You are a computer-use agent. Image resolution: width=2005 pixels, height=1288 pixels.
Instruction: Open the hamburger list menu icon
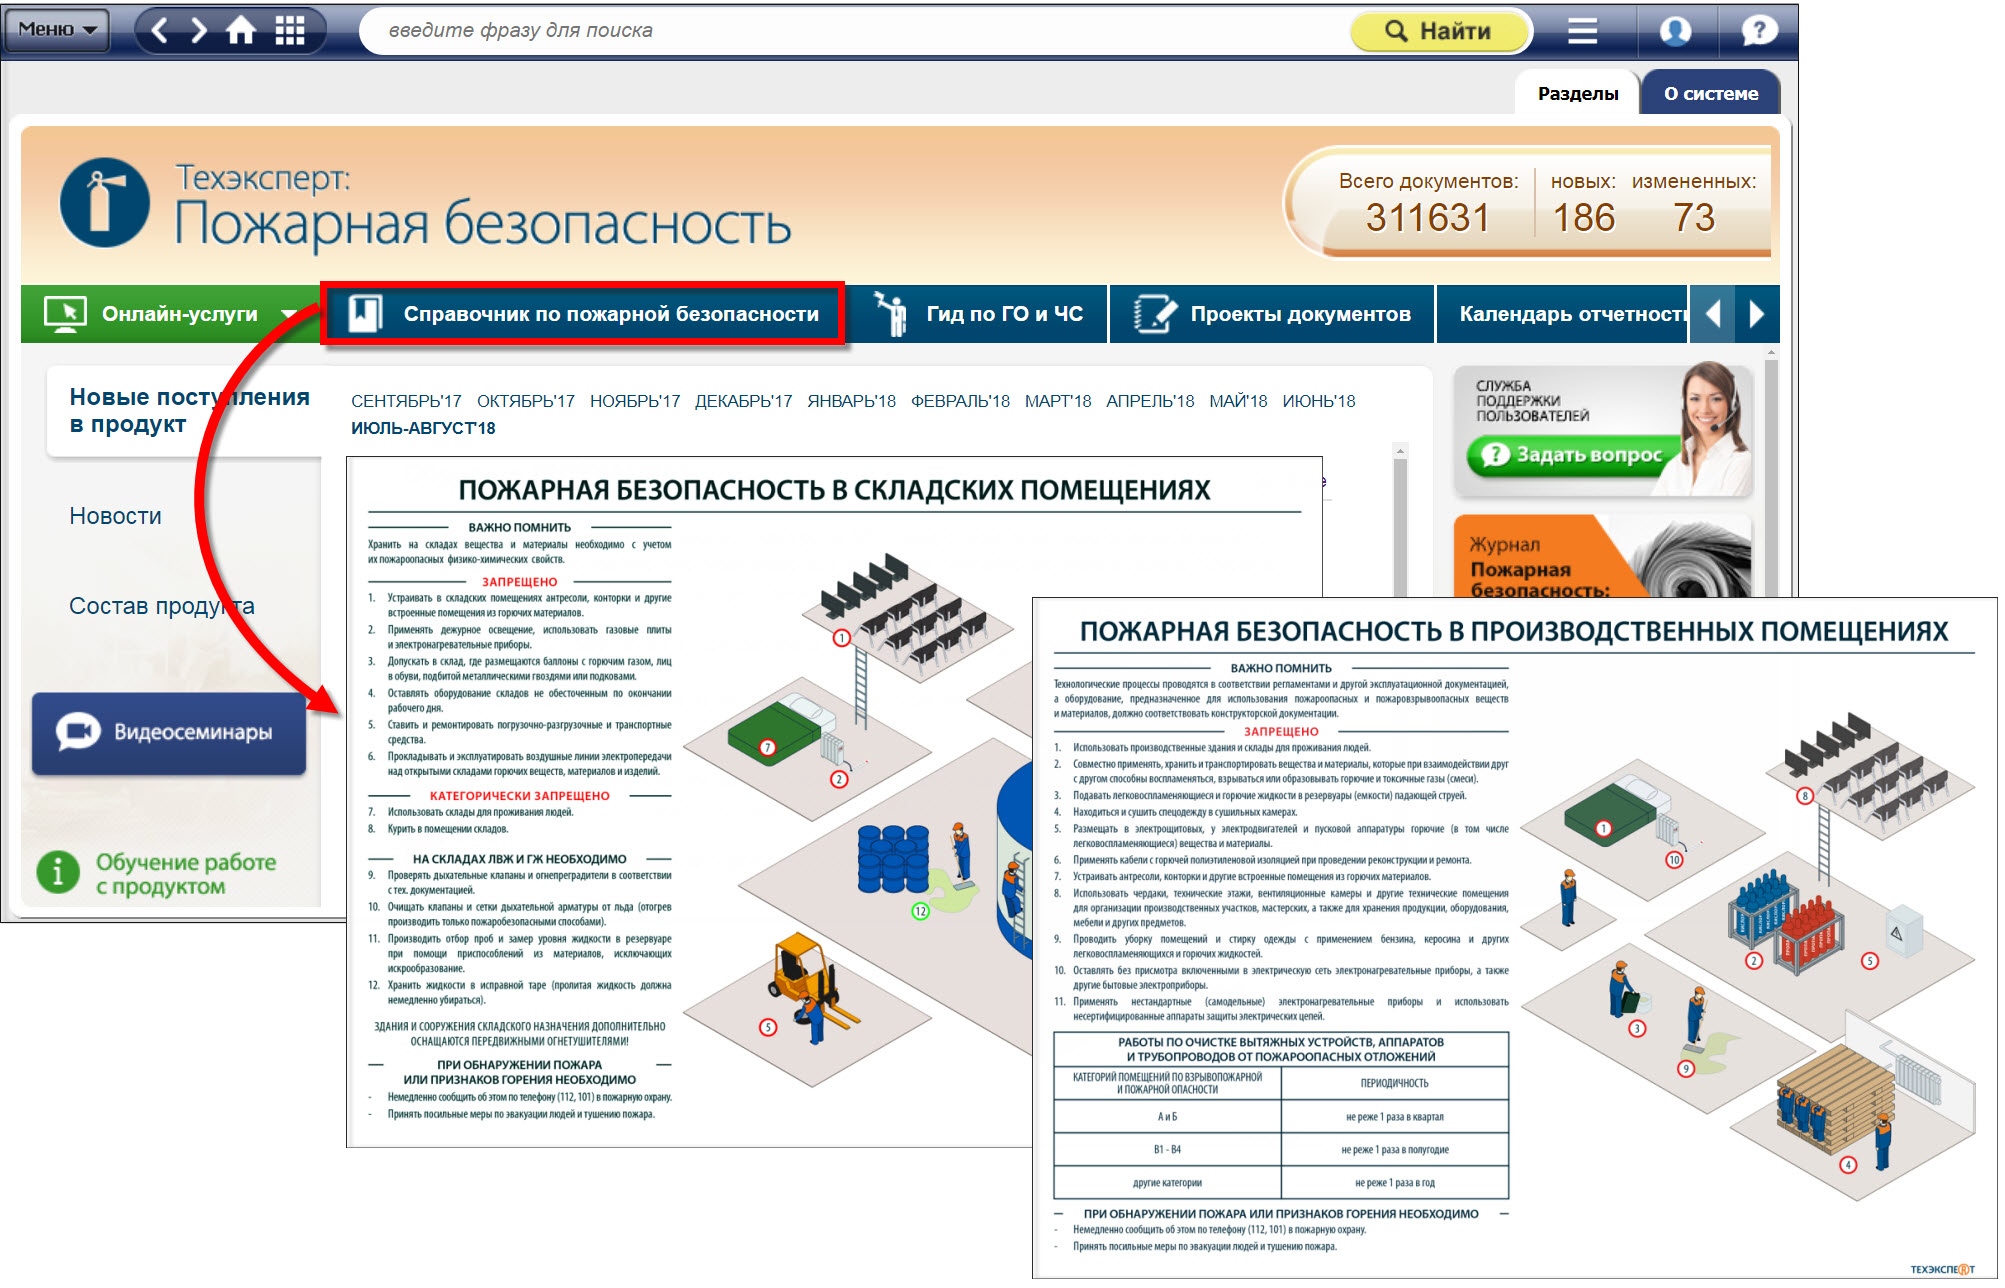coord(1582,31)
